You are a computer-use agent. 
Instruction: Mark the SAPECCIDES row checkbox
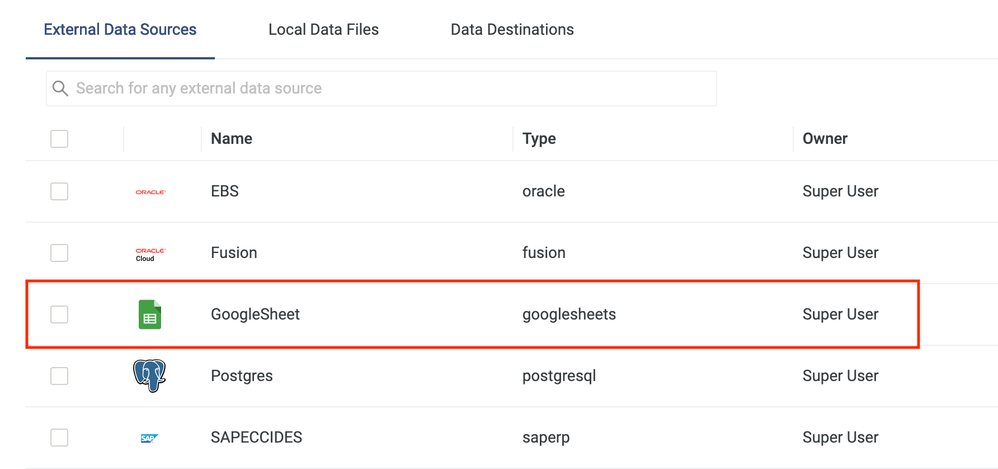point(59,437)
